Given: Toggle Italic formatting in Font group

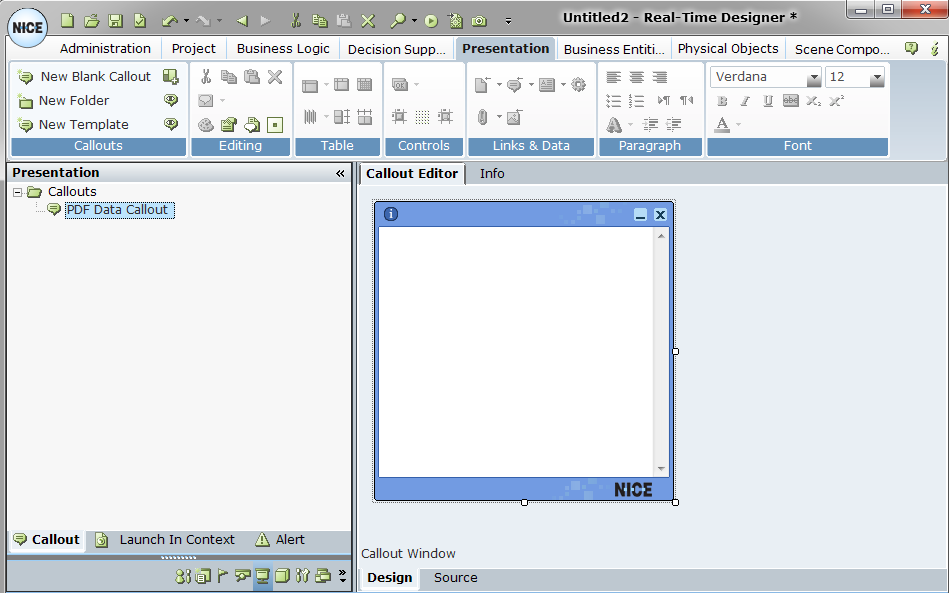Looking at the screenshot, I should (x=745, y=101).
